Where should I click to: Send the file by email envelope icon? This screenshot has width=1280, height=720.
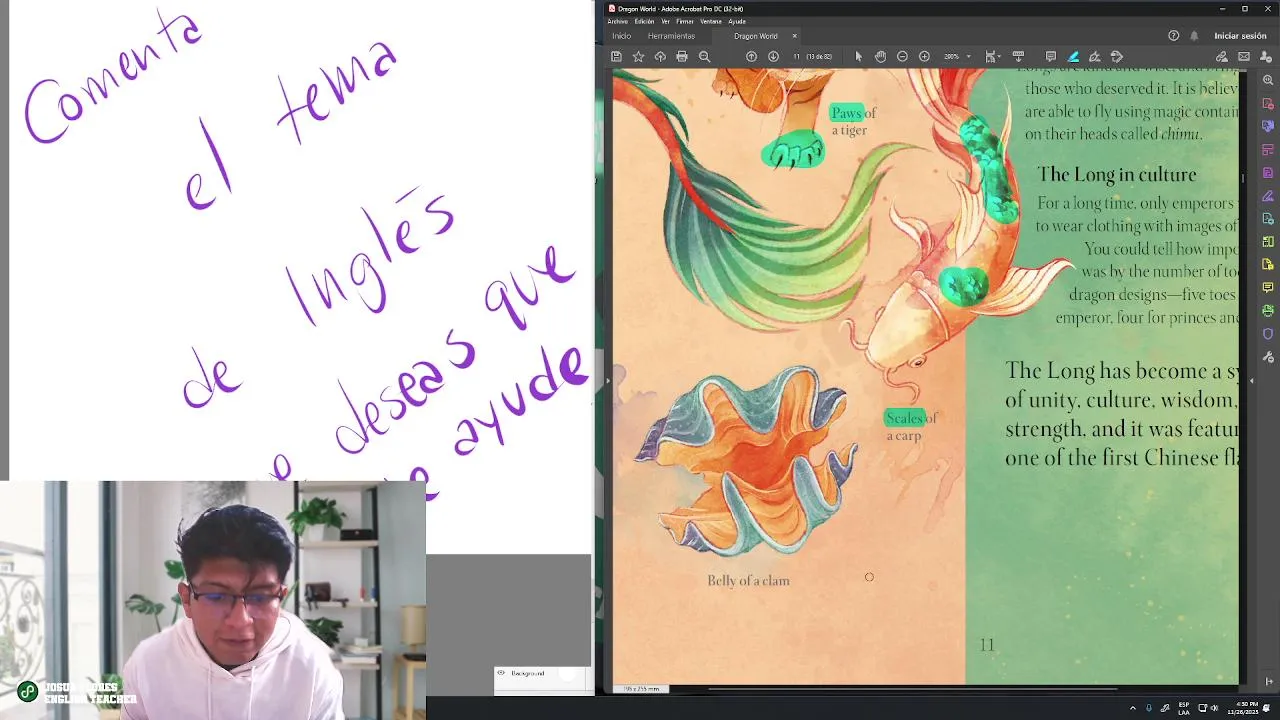(1244, 57)
